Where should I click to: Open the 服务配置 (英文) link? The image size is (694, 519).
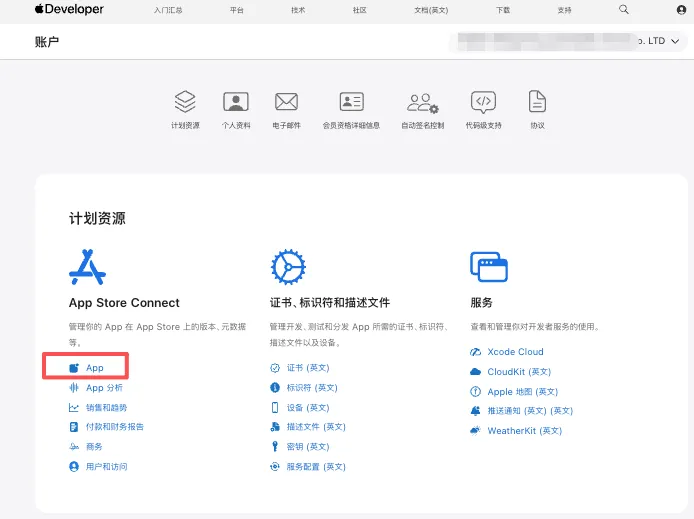point(316,466)
